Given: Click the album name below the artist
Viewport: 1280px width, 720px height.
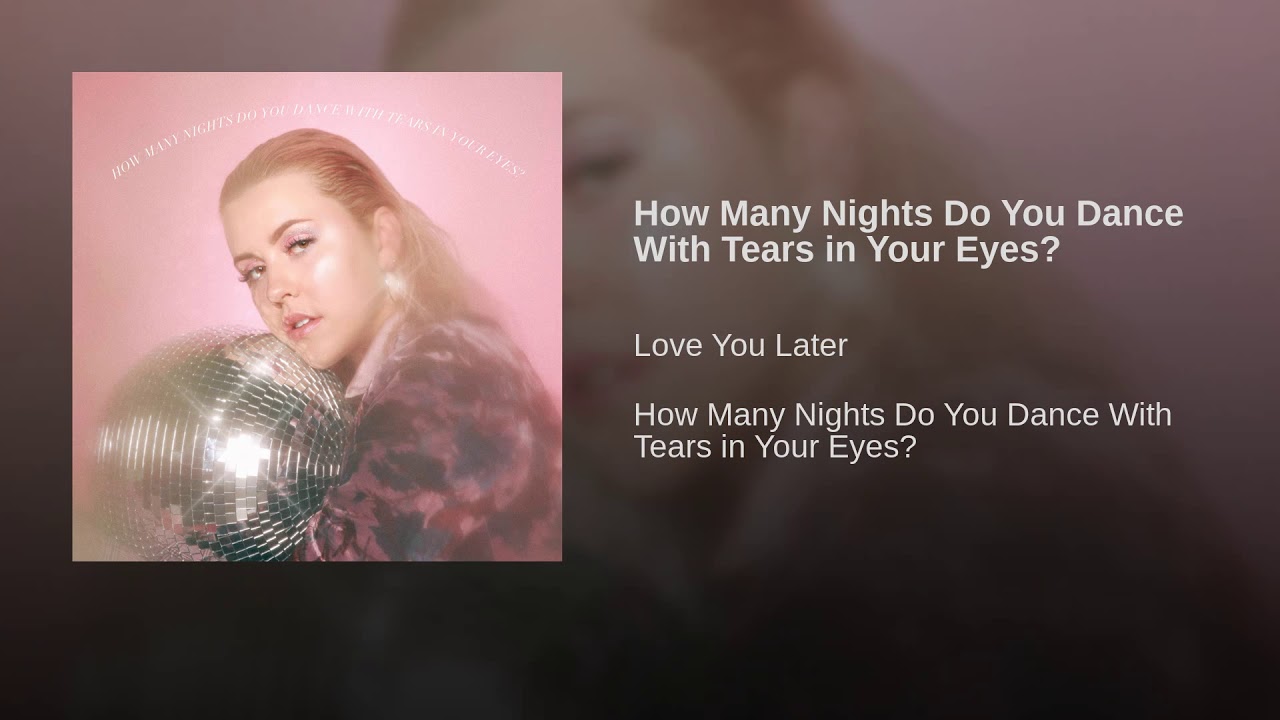Looking at the screenshot, I should [902, 431].
